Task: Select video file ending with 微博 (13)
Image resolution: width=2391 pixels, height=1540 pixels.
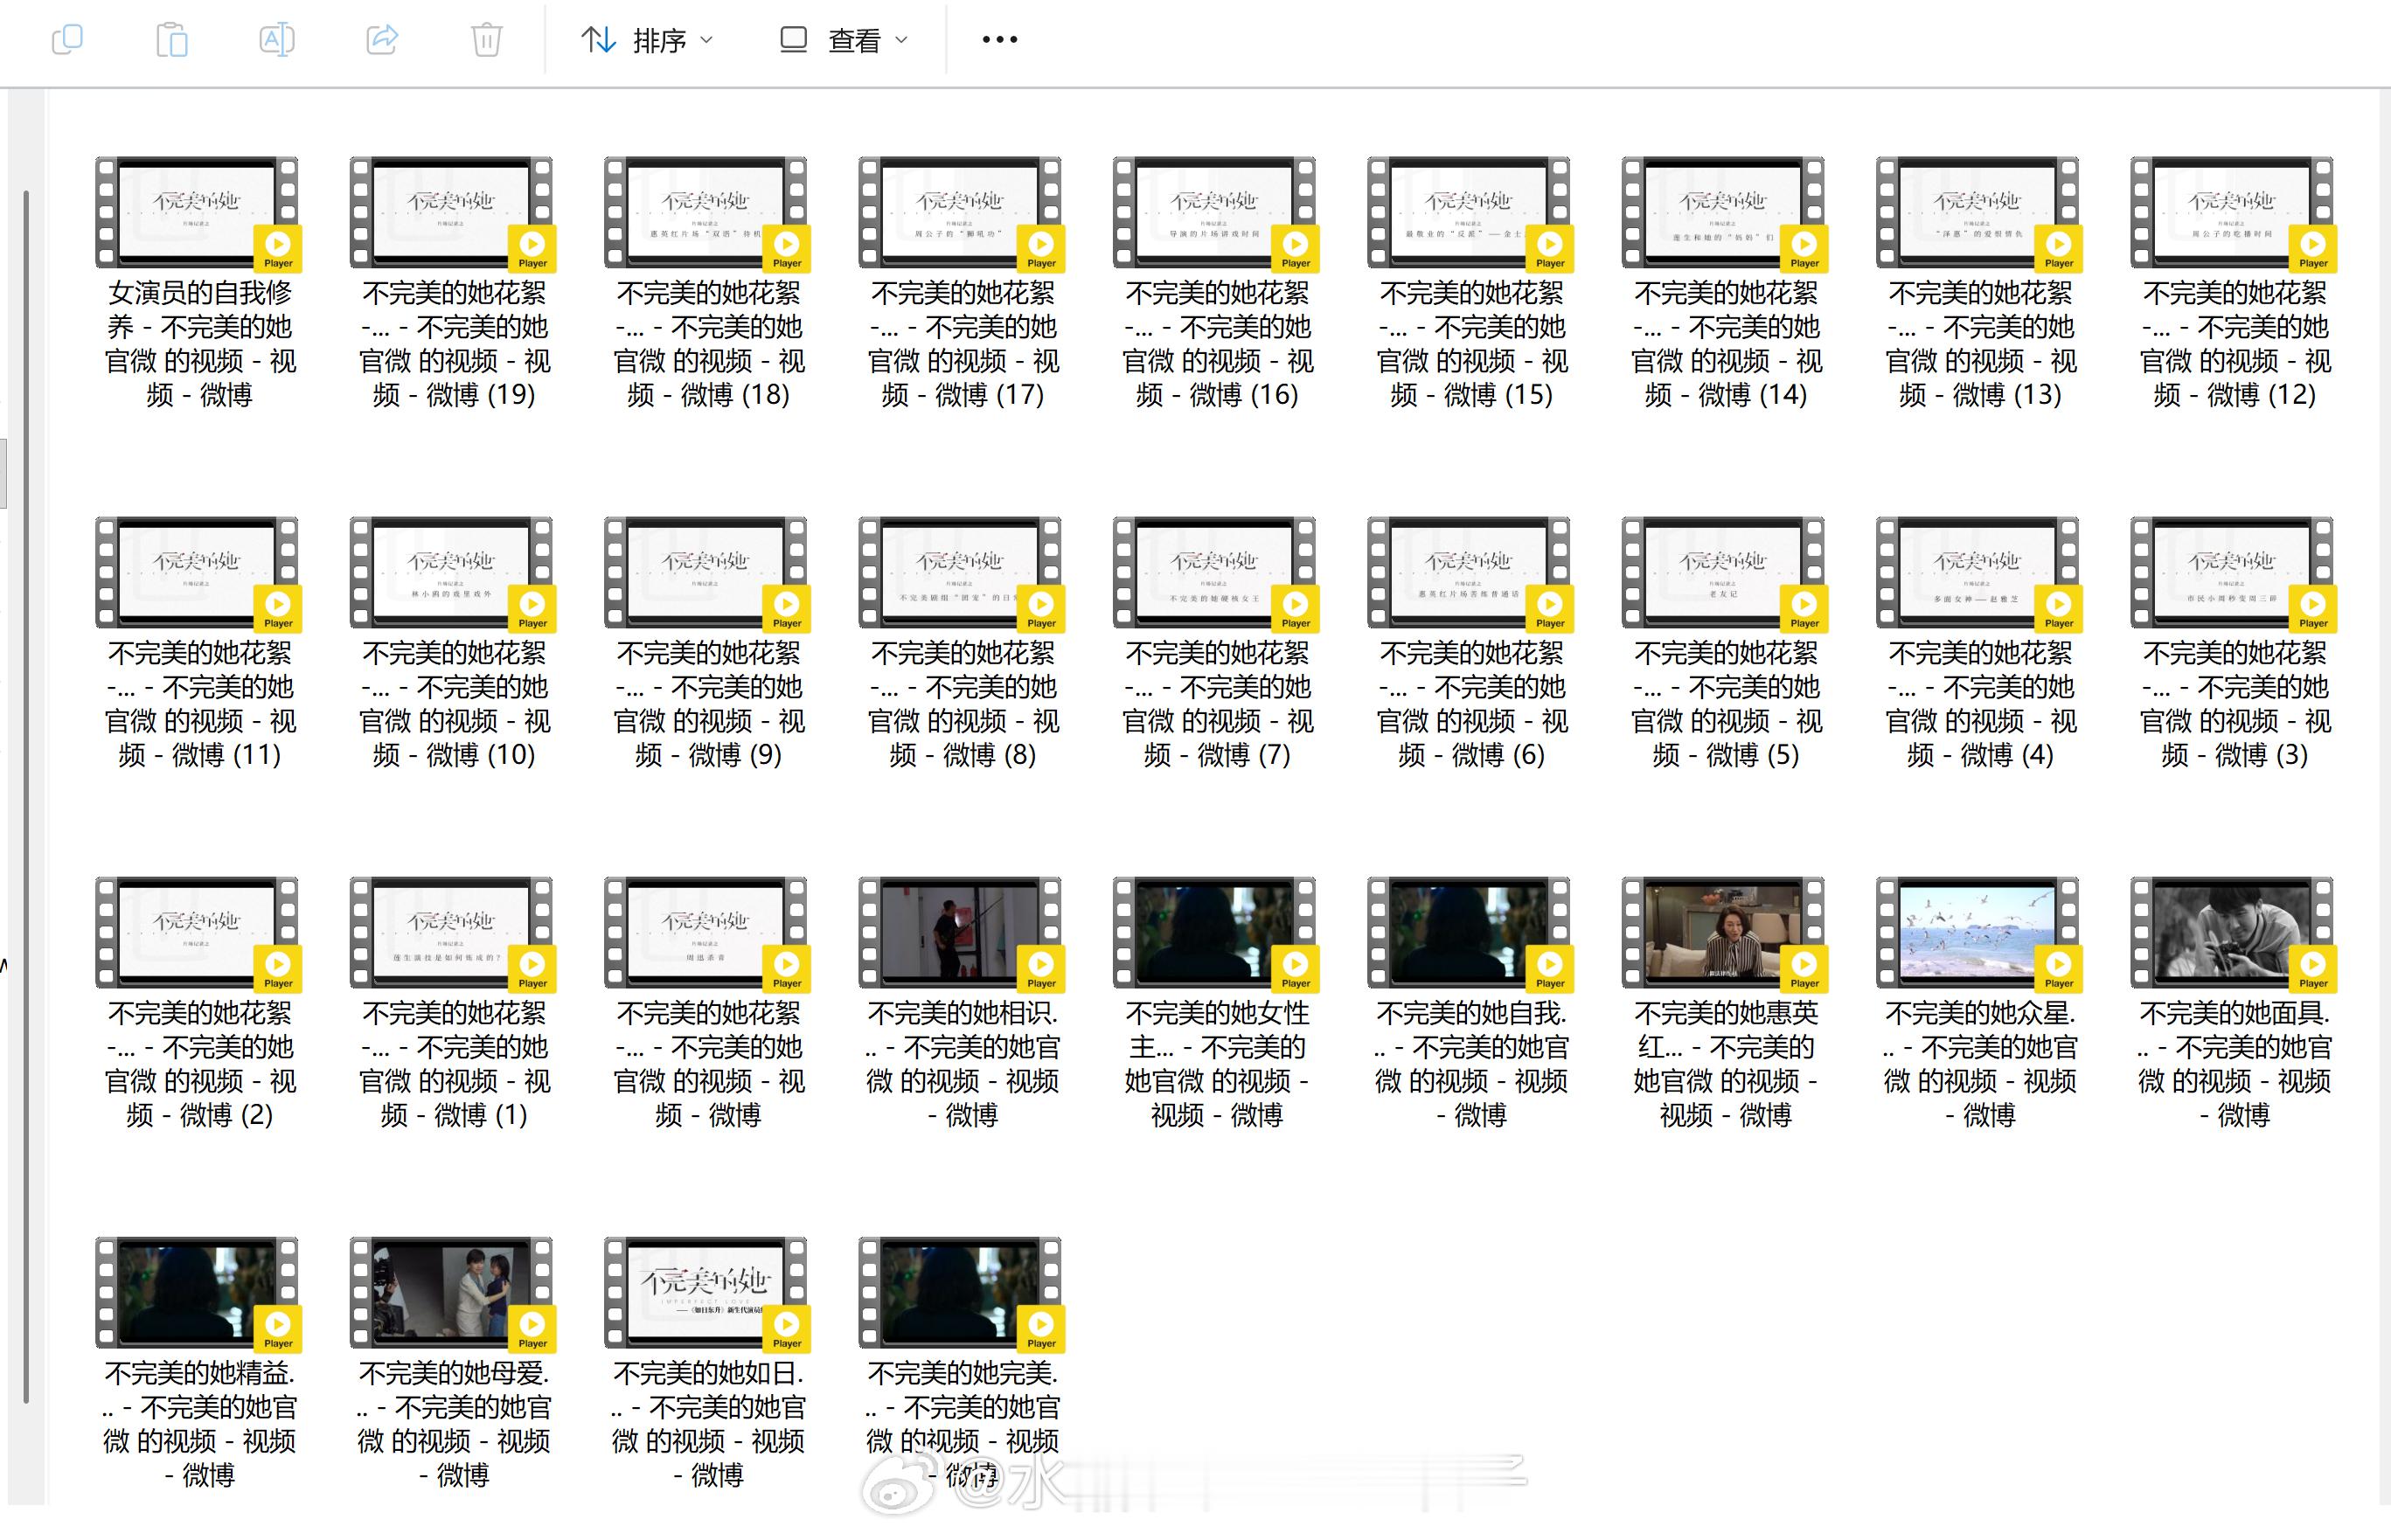Action: [1978, 284]
